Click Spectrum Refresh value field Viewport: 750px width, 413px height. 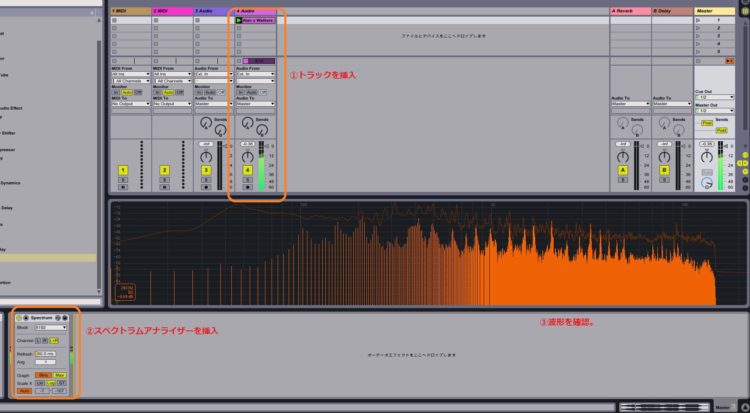45,354
